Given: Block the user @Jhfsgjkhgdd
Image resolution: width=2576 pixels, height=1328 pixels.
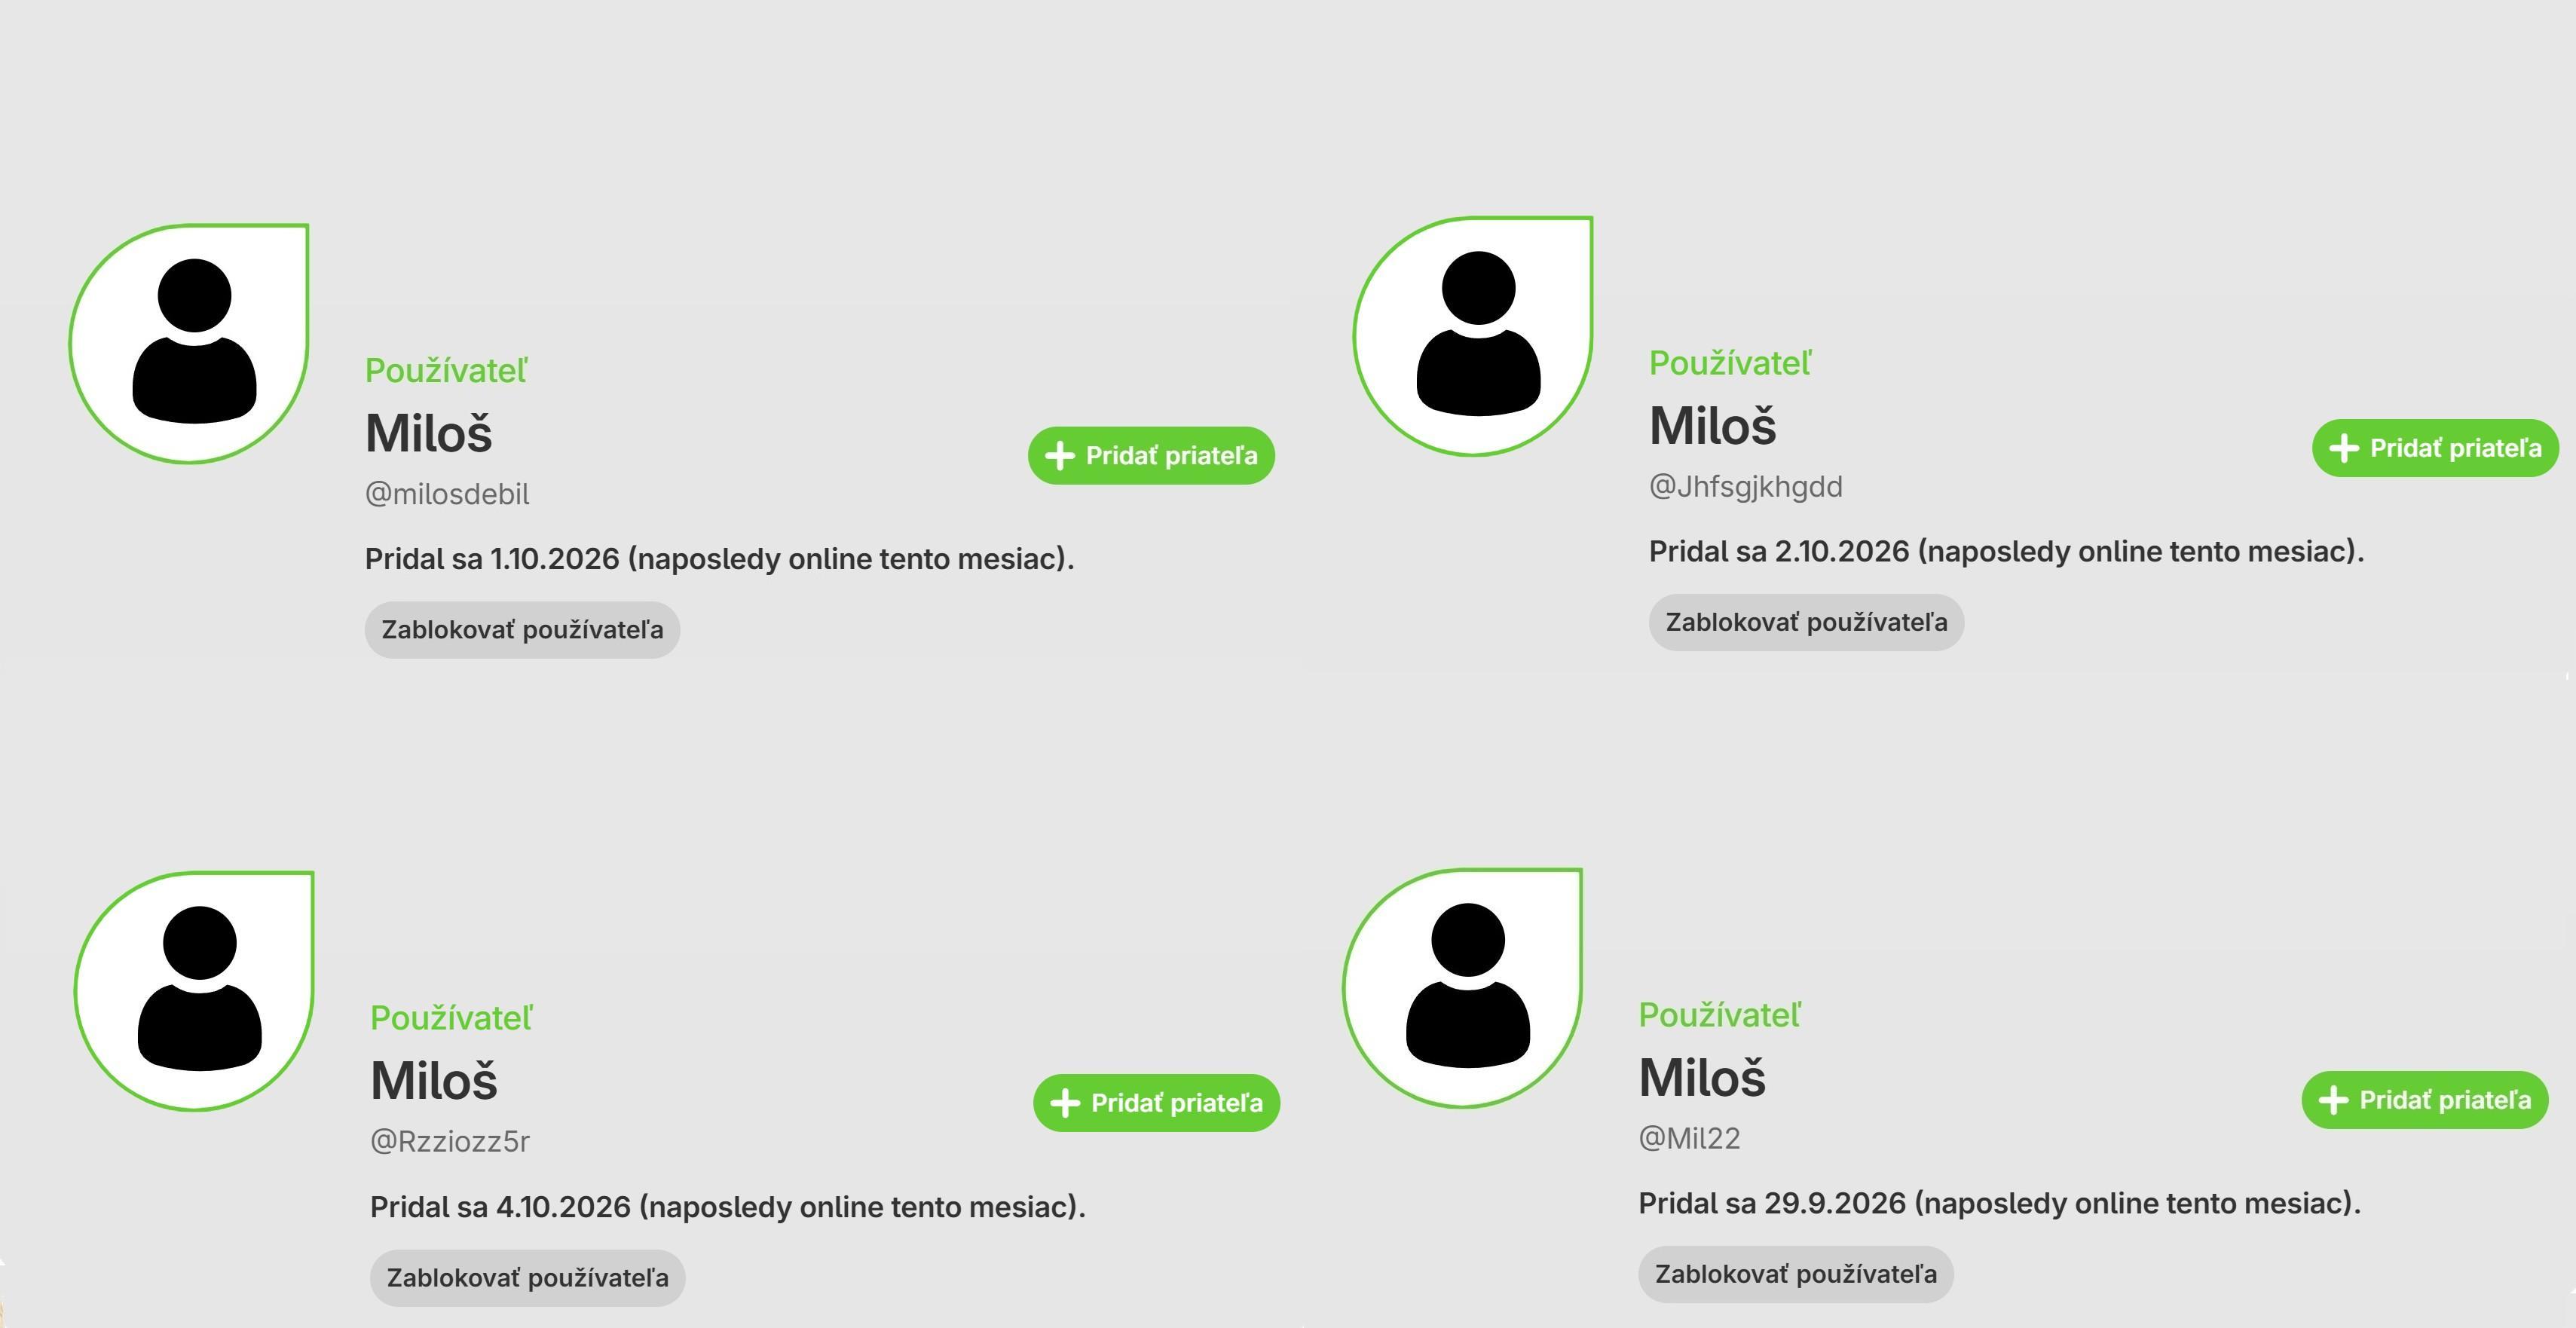Looking at the screenshot, I should [1806, 622].
